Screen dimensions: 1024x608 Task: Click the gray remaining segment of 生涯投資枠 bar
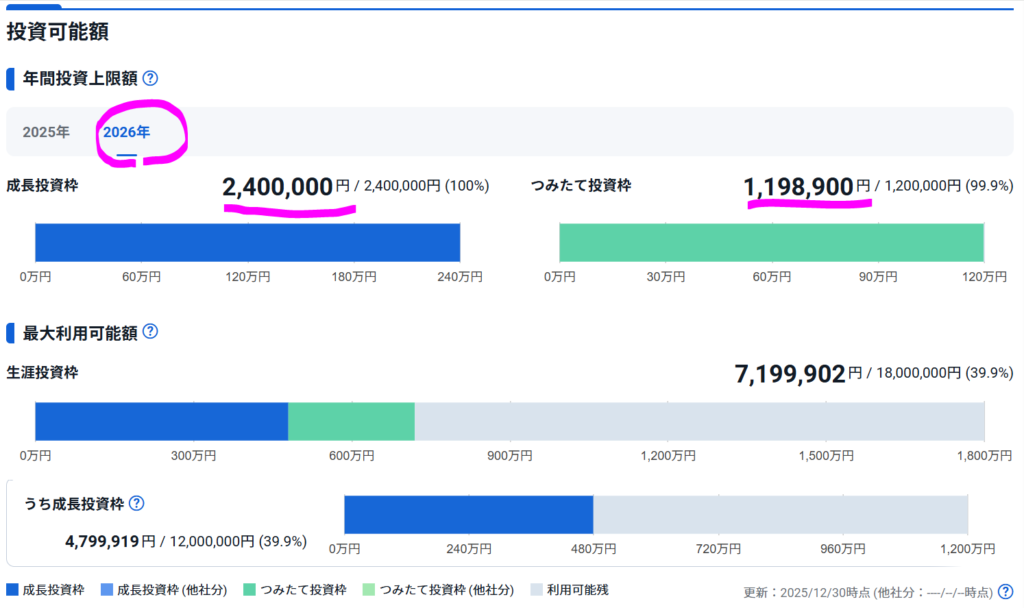699,421
